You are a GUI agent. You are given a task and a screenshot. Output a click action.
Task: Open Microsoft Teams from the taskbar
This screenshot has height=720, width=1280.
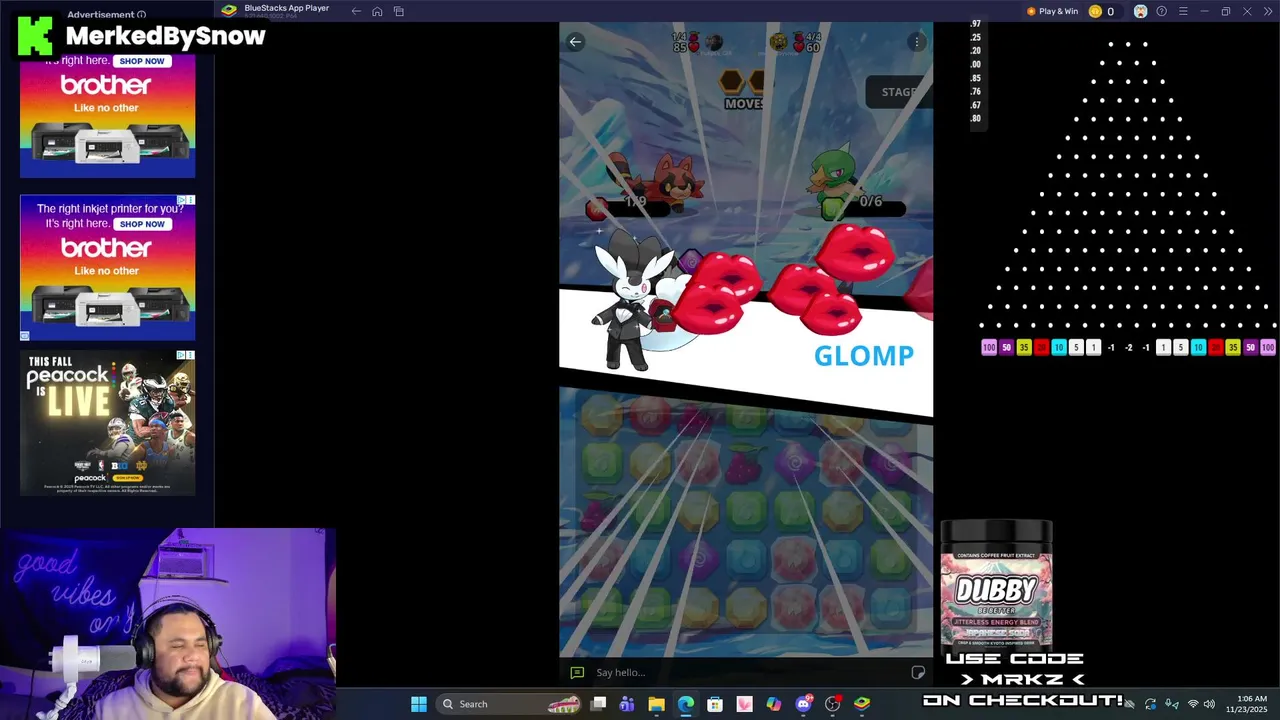tap(627, 704)
